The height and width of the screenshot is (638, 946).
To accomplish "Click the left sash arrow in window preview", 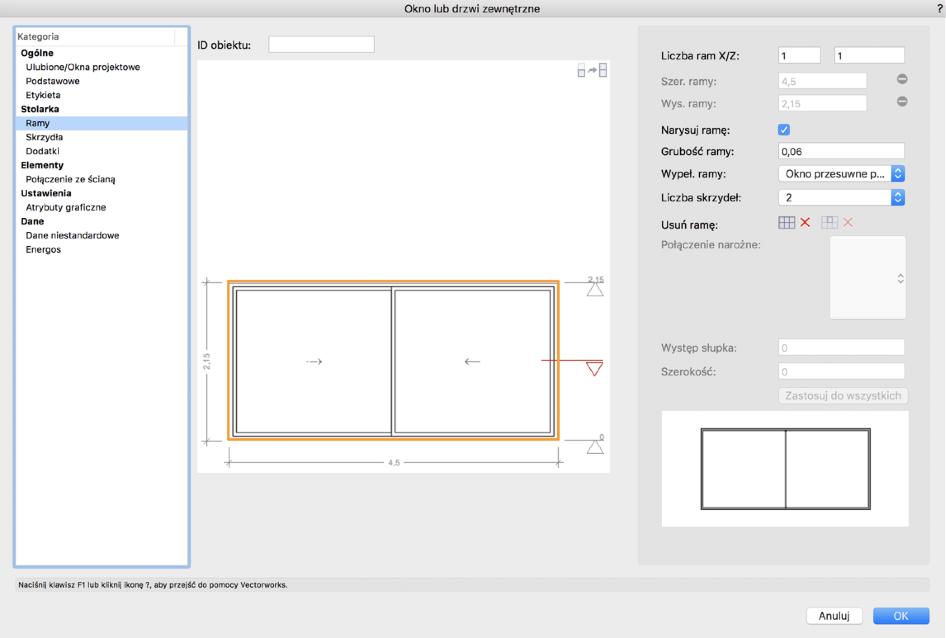I will coord(314,362).
